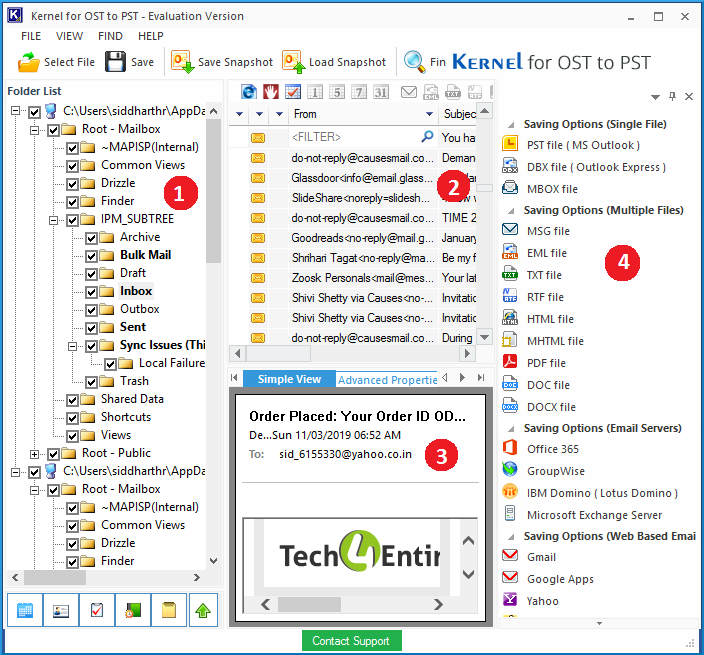704x655 pixels.
Task: Click the Save floppy disk icon
Action: (x=115, y=62)
